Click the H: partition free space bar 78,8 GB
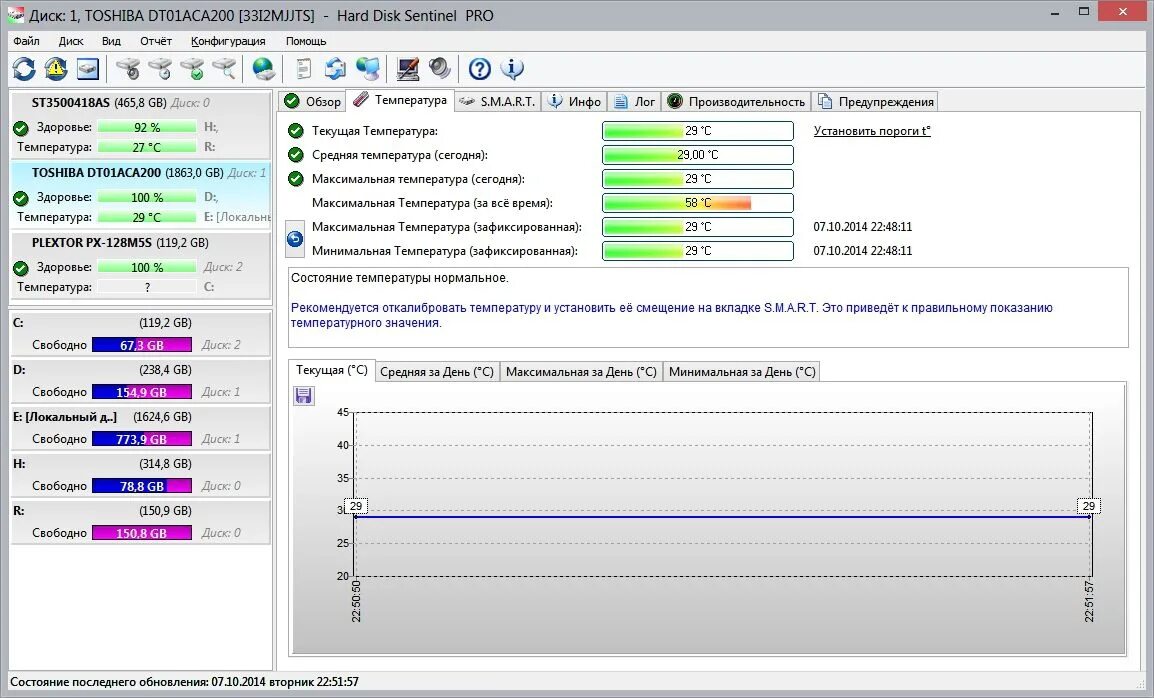1154x698 pixels. tap(142, 486)
